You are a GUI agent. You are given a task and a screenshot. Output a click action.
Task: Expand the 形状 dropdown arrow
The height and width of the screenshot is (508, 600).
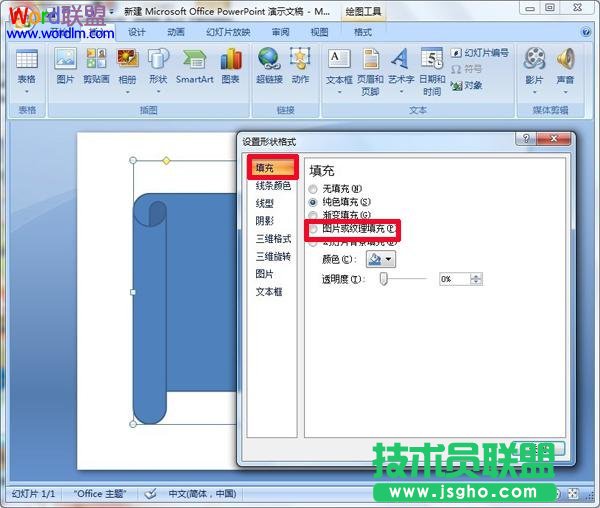click(158, 92)
